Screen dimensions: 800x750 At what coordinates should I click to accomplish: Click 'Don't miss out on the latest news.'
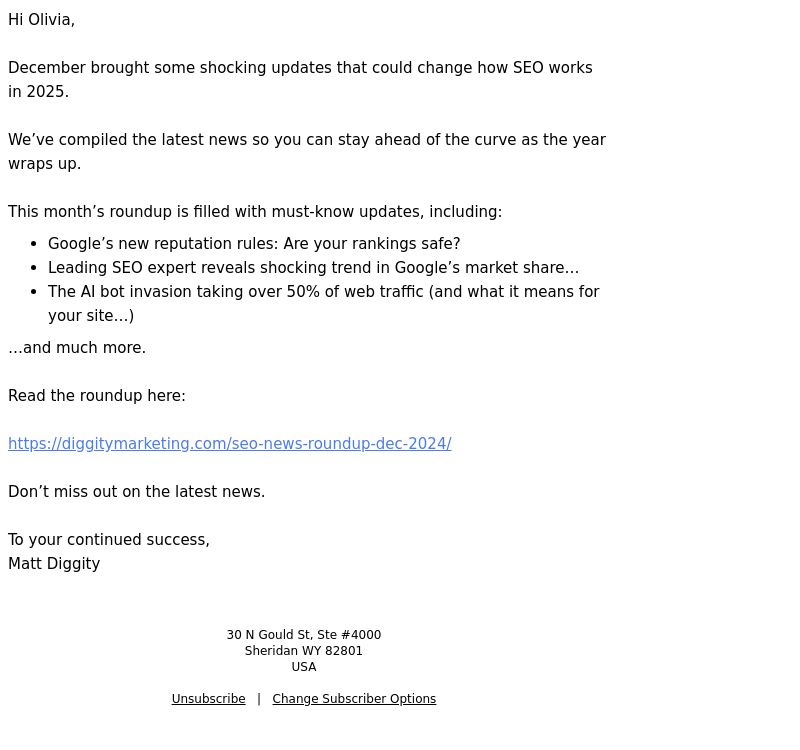(x=137, y=492)
